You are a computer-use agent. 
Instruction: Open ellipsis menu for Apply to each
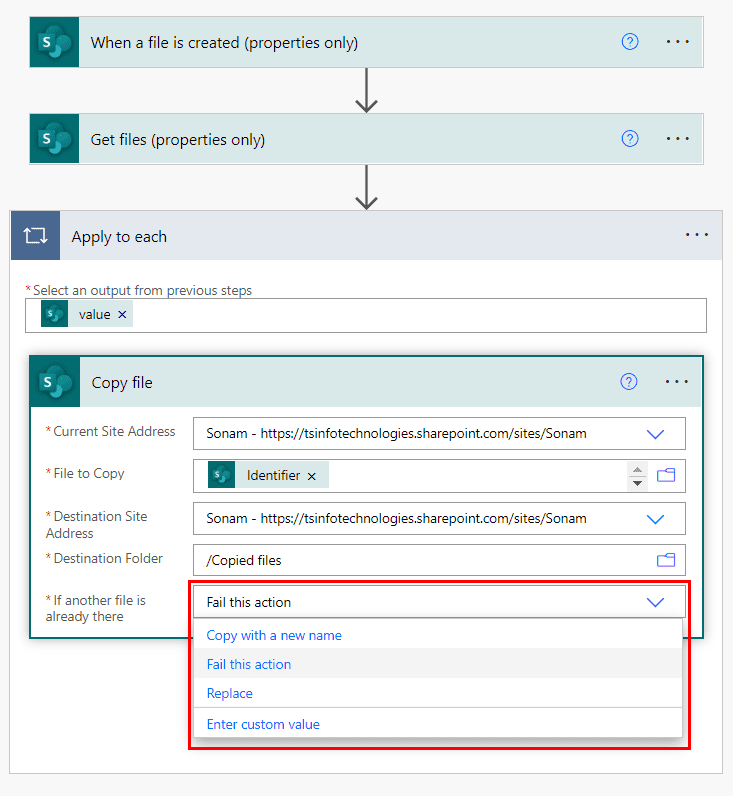tap(697, 235)
